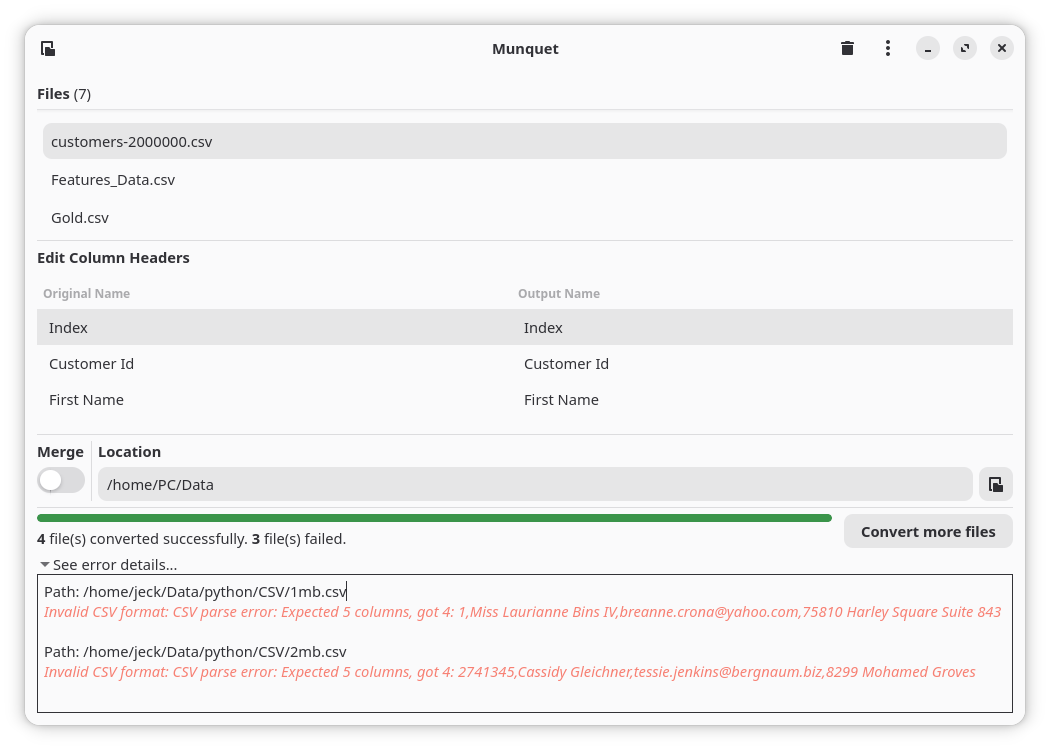Maximize the Munquet window
Screen dimensions: 1050x750
click(x=964, y=48)
